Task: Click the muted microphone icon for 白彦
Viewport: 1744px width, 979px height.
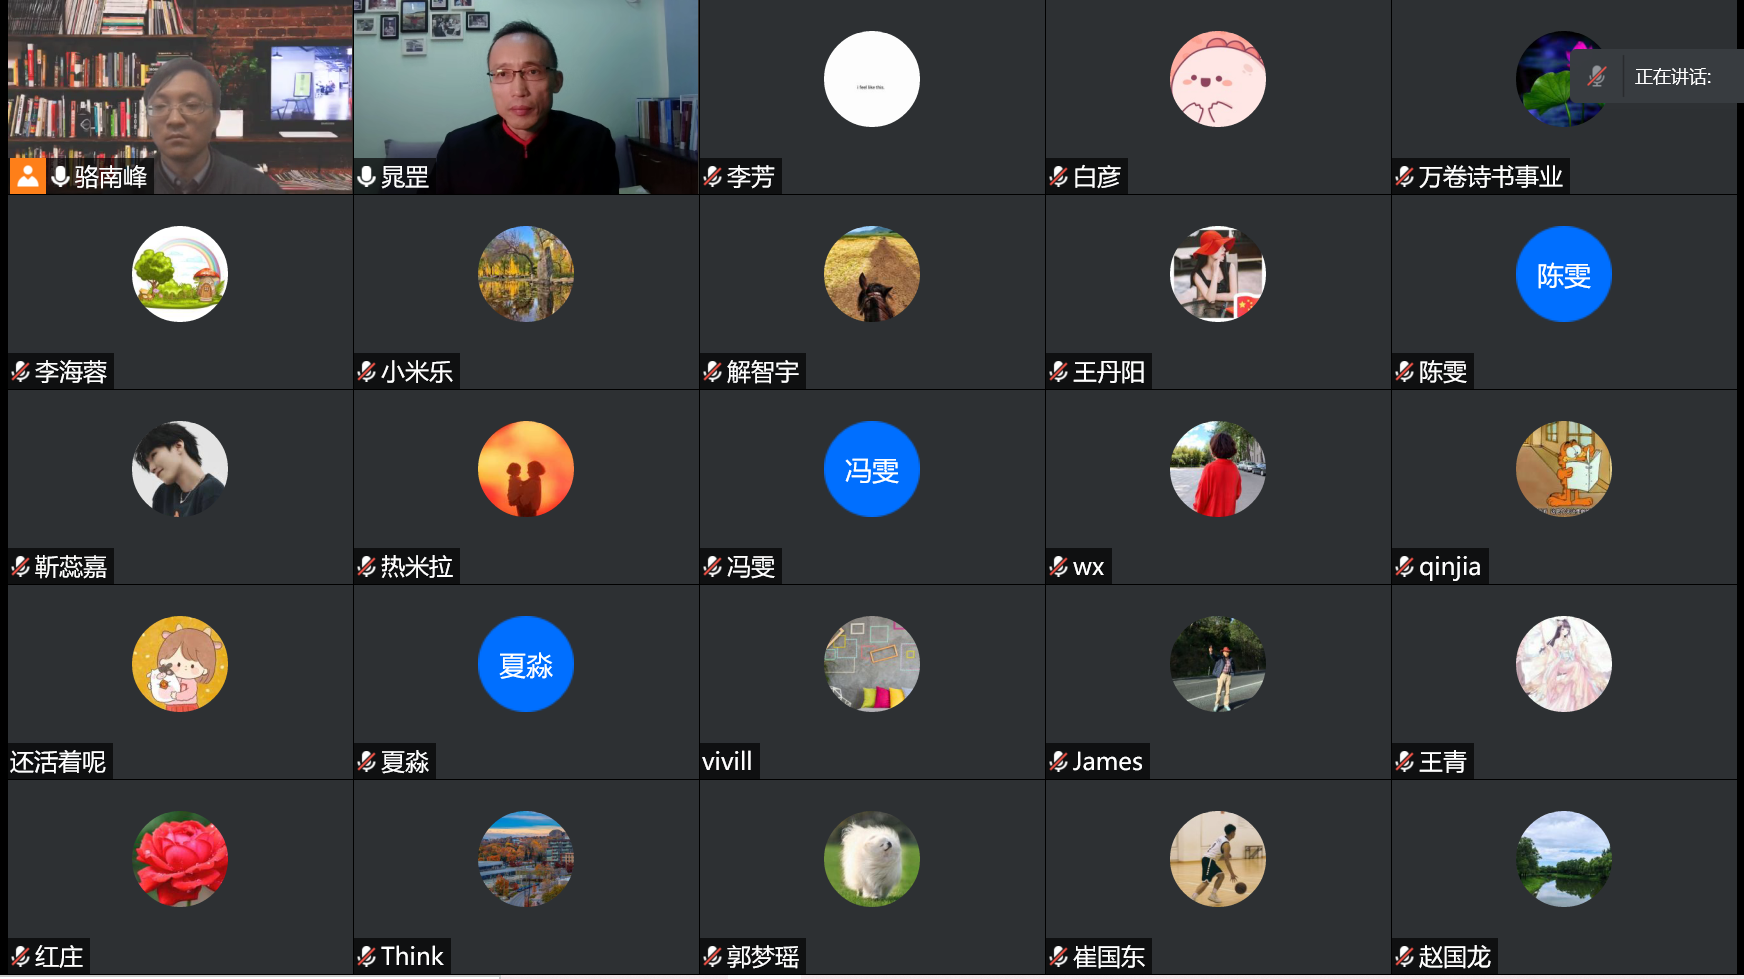Action: (x=1059, y=177)
